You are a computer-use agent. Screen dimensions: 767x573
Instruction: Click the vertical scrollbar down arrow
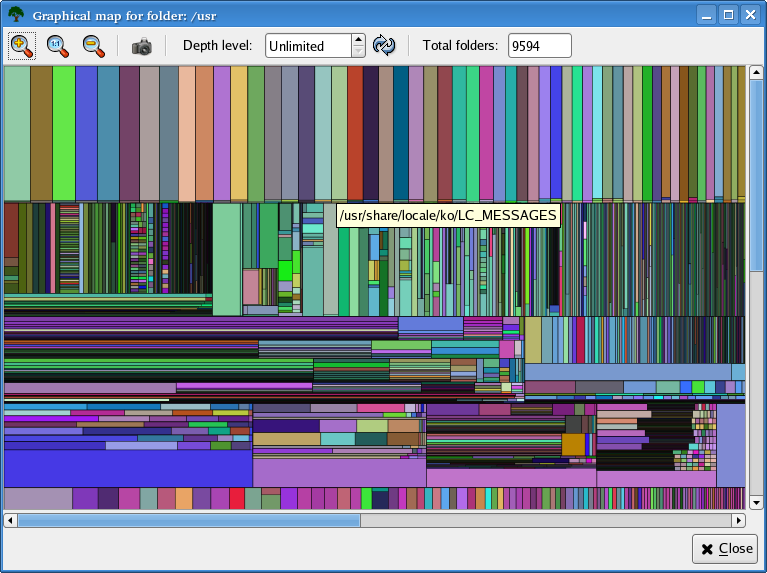click(756, 503)
